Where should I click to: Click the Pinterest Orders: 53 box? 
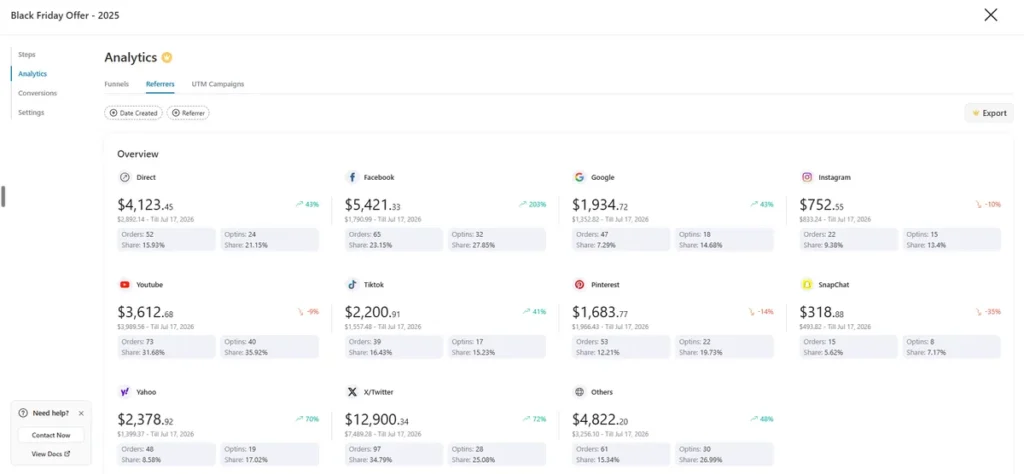[x=621, y=347]
